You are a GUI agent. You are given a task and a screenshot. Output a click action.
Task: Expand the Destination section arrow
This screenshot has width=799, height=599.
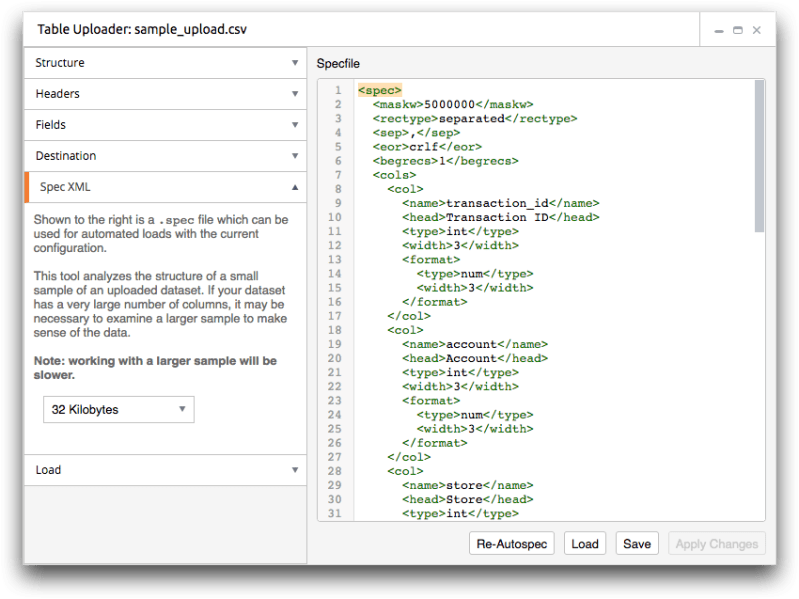coord(295,156)
